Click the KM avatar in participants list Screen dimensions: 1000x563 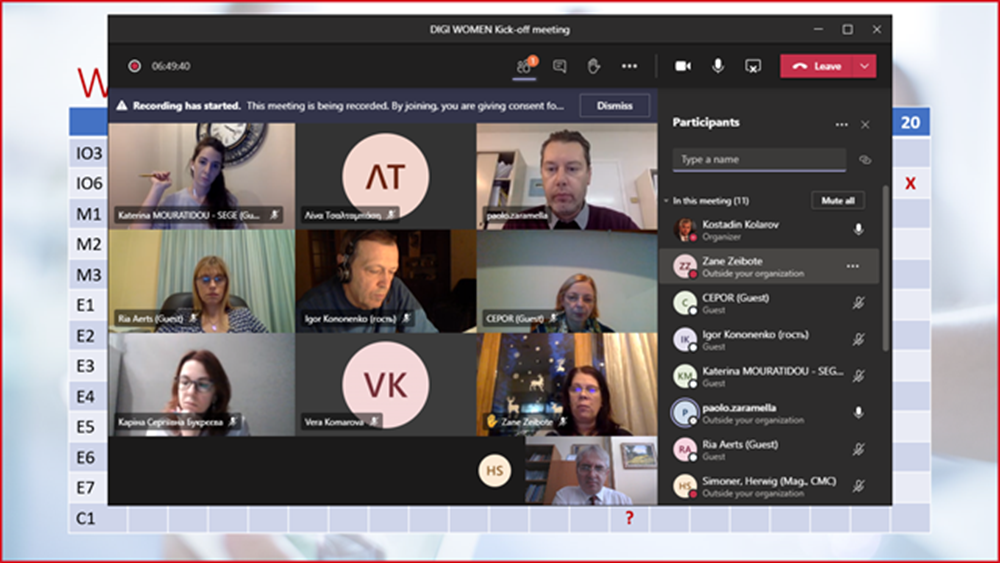(x=685, y=376)
